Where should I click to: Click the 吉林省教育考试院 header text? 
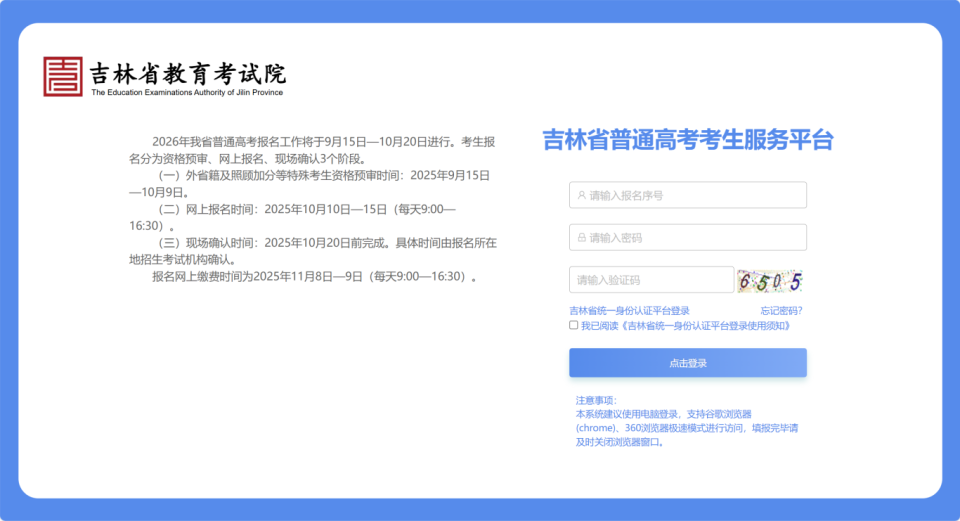(188, 73)
